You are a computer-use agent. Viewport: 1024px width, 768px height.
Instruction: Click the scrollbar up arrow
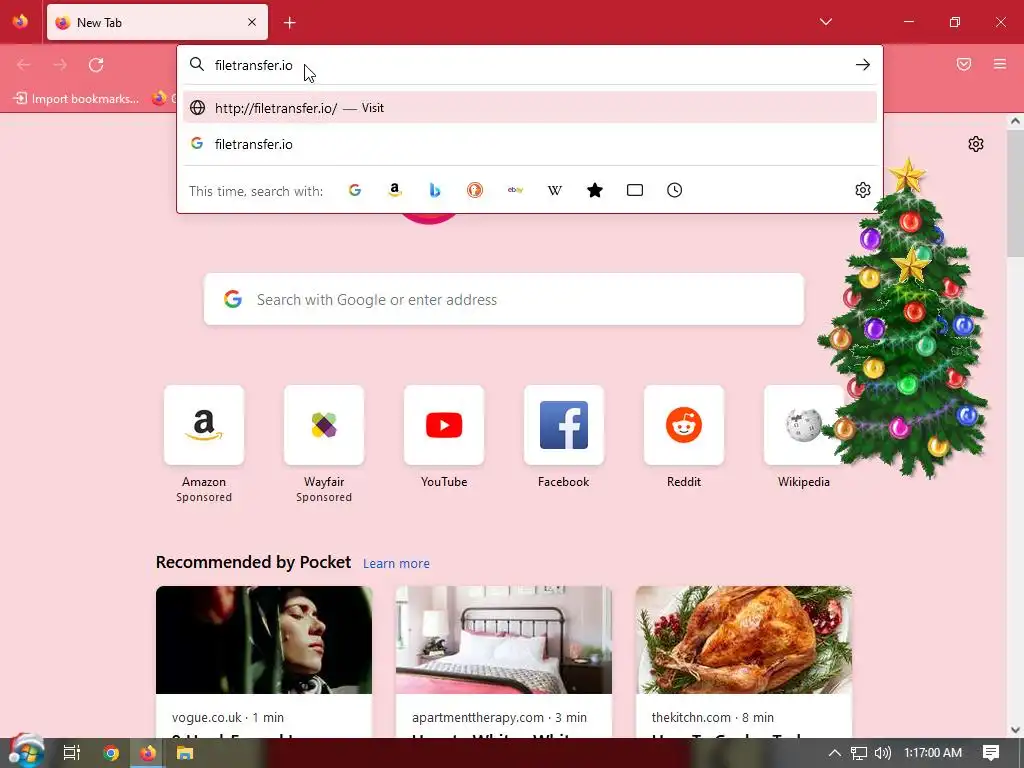point(1015,121)
